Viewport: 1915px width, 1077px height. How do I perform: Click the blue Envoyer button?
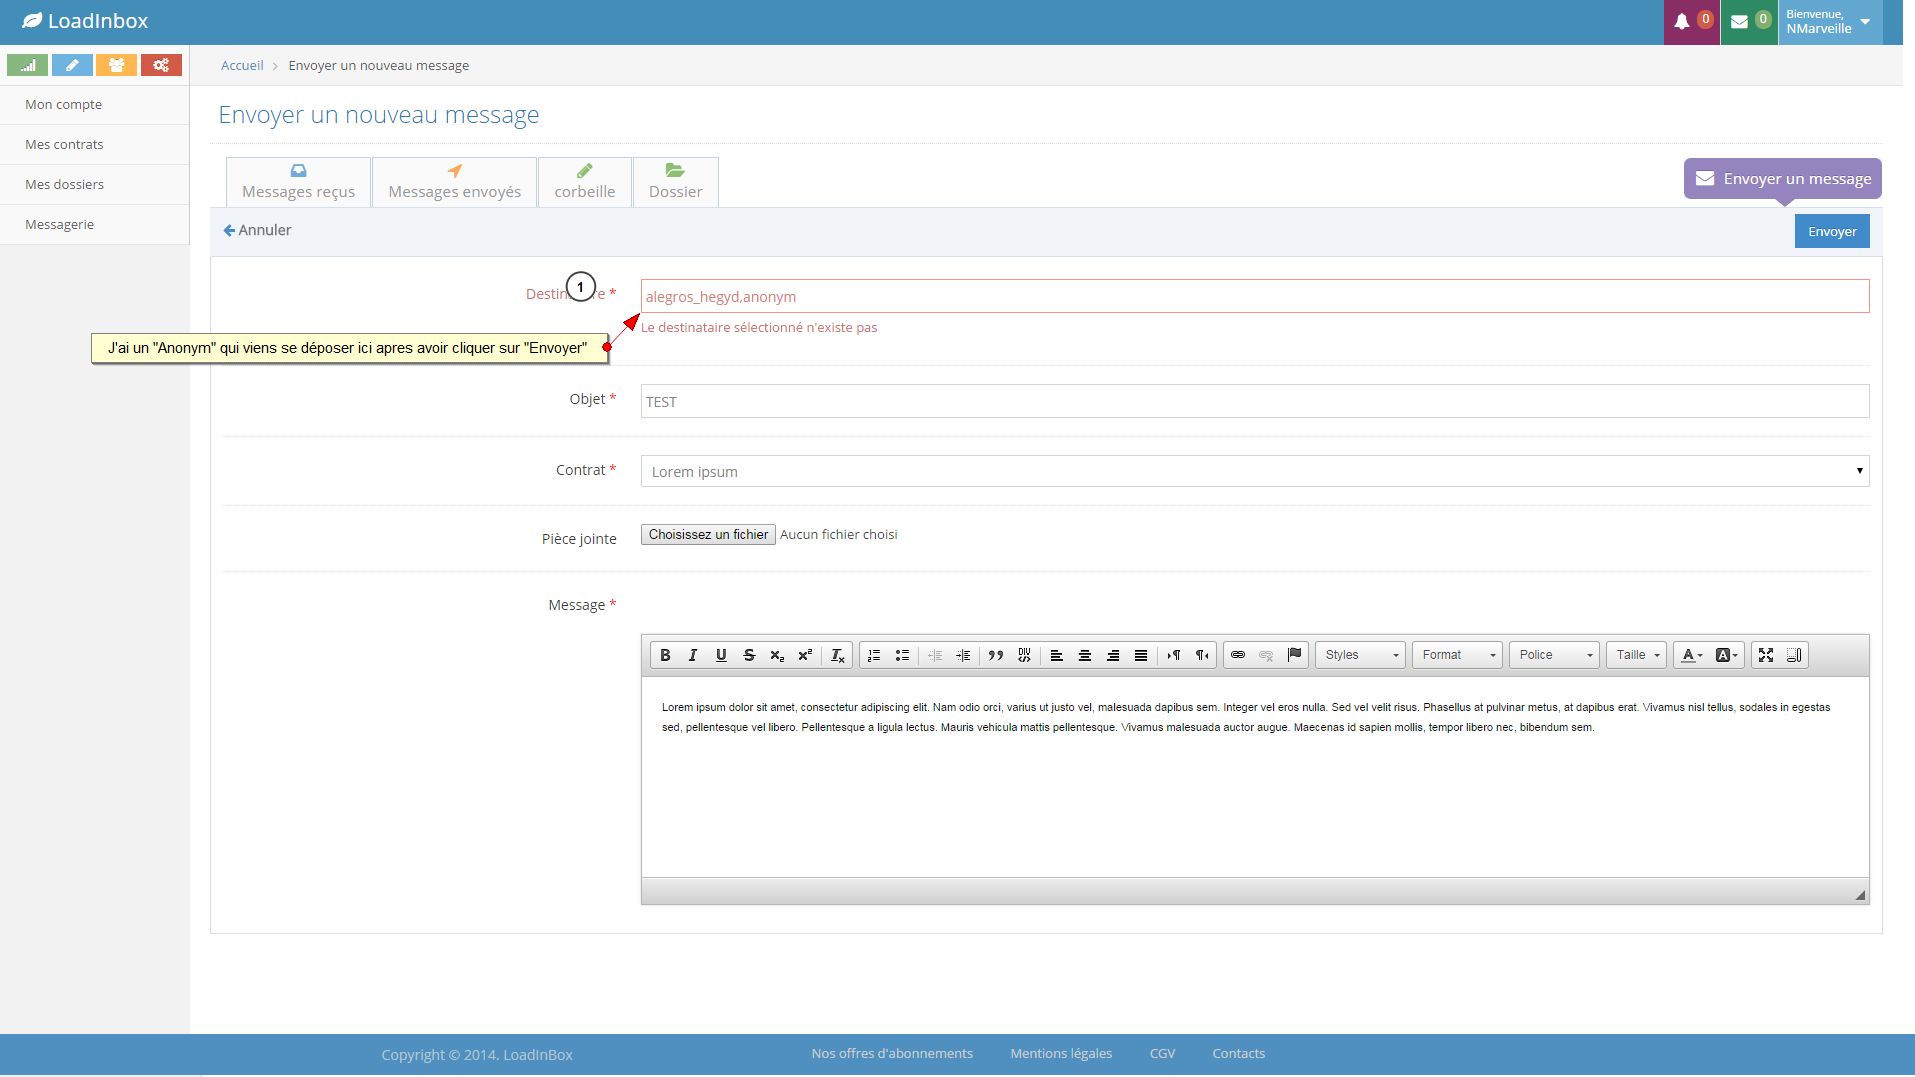1832,231
